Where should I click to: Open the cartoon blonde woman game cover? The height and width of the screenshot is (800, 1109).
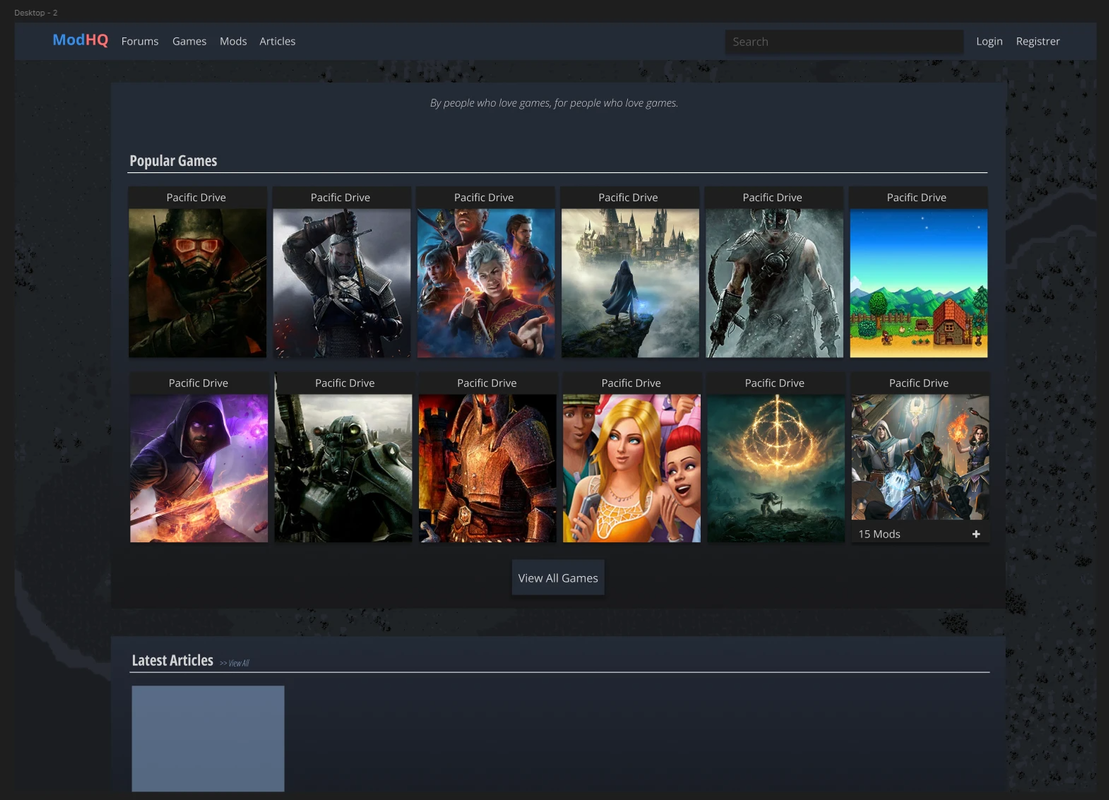[632, 468]
